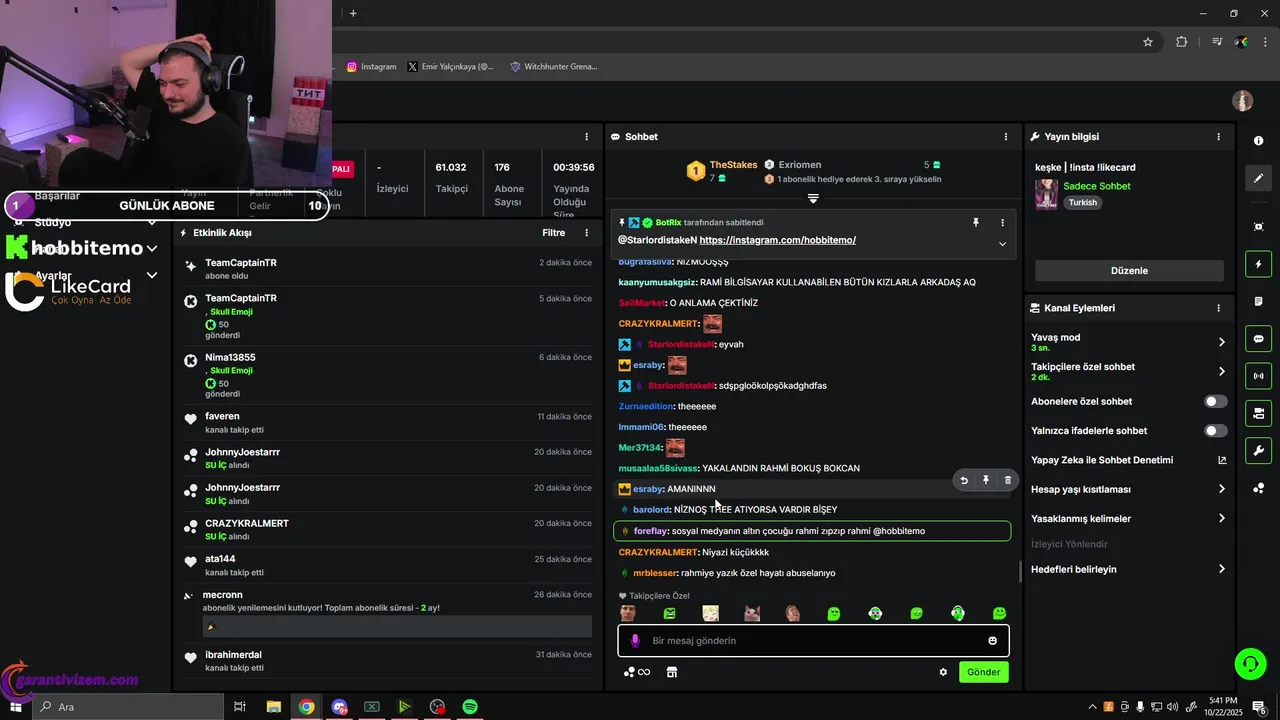The width and height of the screenshot is (1280, 720).
Task: Open pinned BotRix message options menu
Action: pos(1002,223)
